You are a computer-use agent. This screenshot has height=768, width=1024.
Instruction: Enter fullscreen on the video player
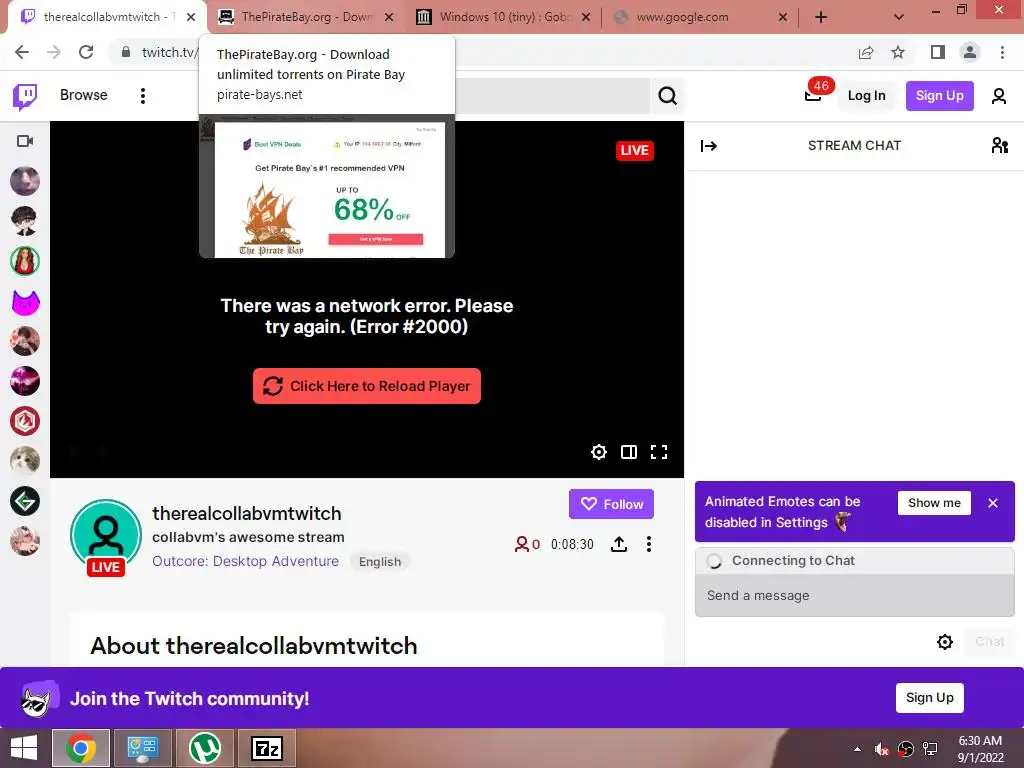click(x=659, y=452)
